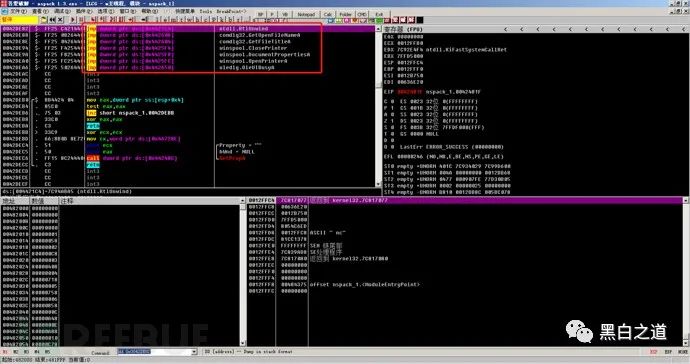690x364 pixels.
Task: Click the Command input field
Action: tap(154, 352)
